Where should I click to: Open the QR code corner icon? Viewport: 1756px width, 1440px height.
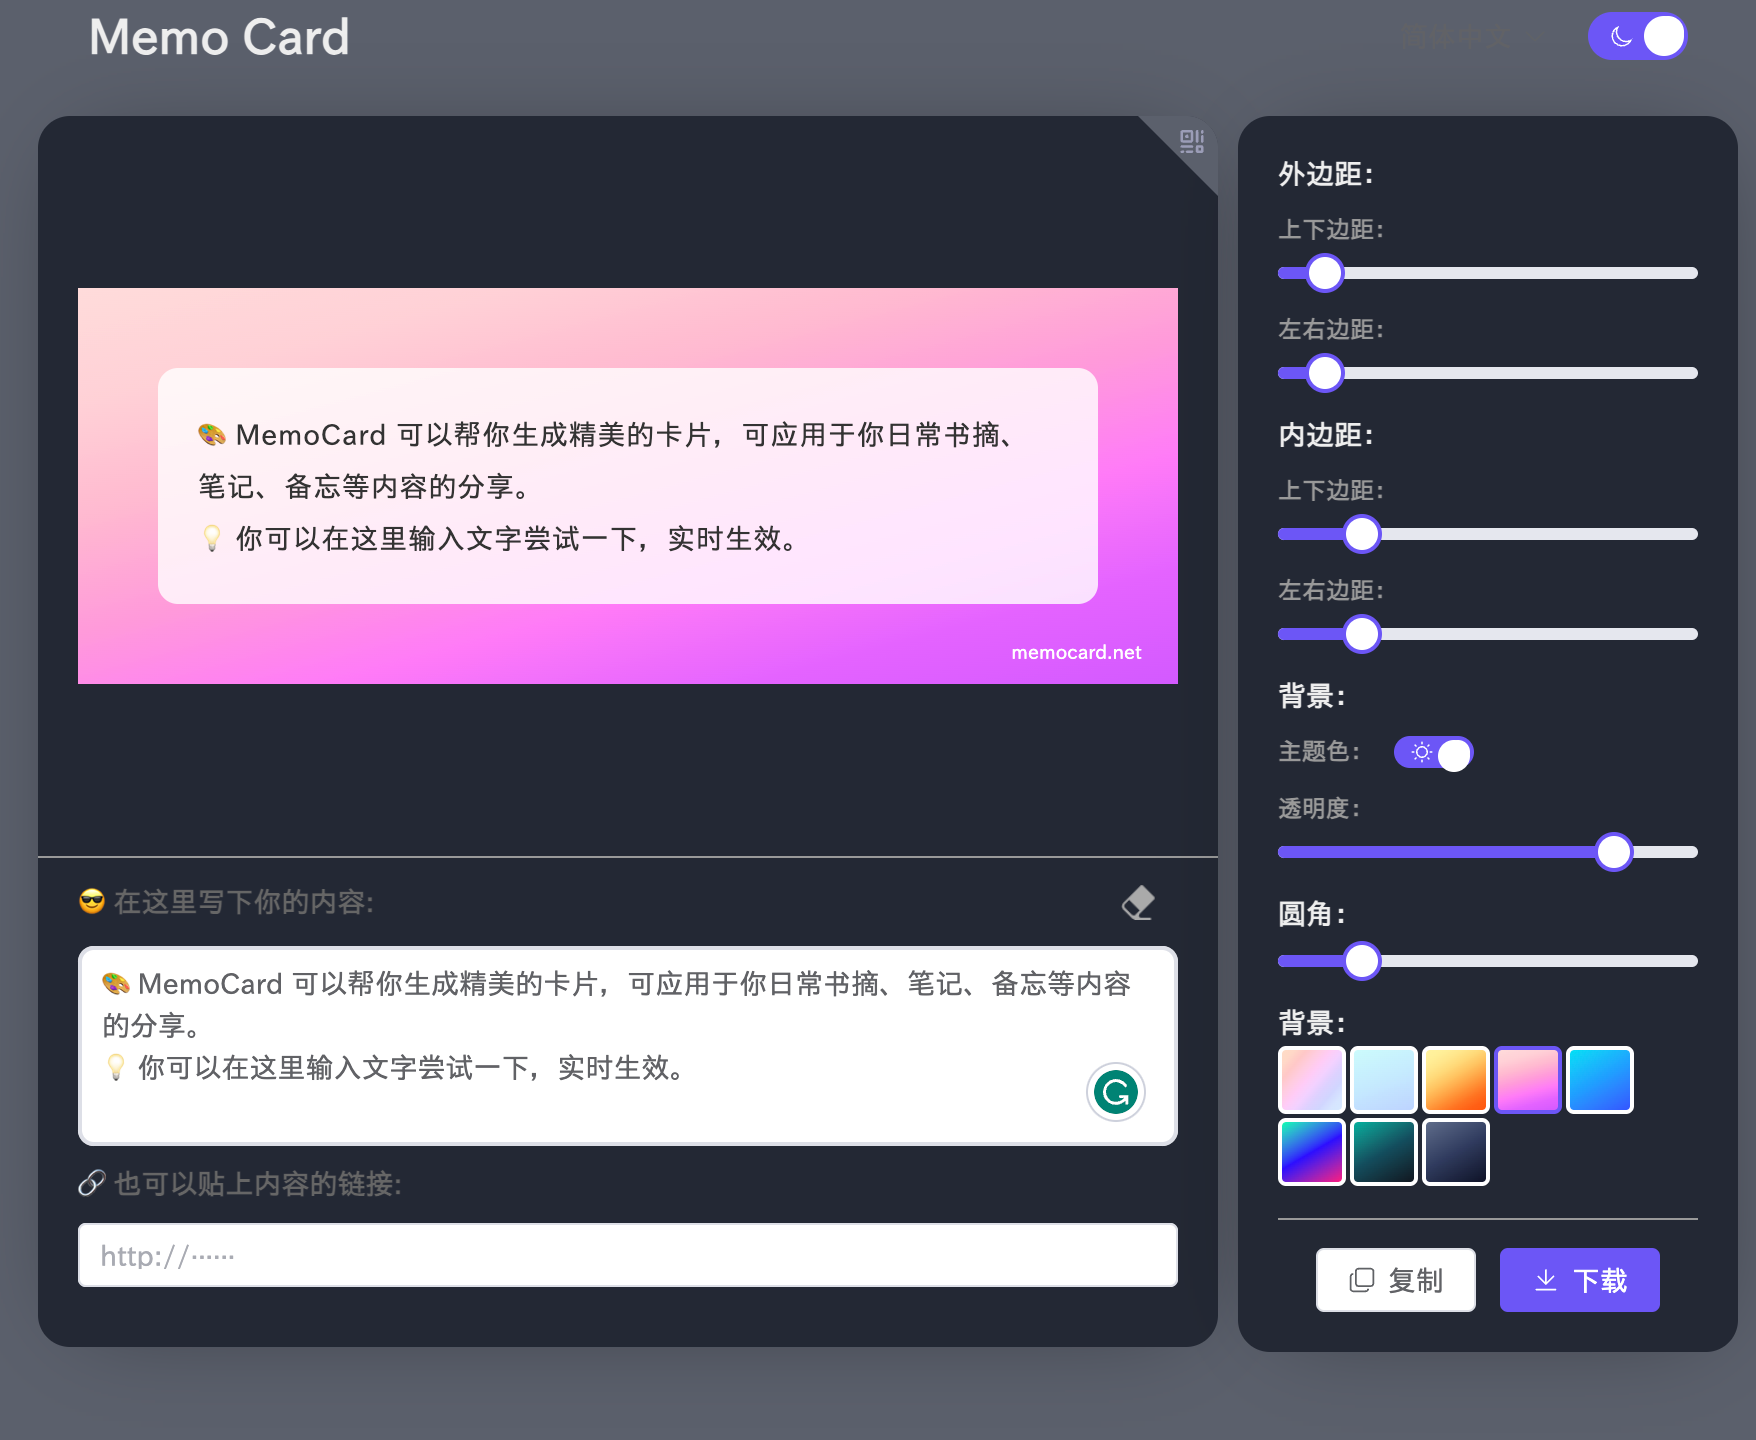tap(1191, 142)
